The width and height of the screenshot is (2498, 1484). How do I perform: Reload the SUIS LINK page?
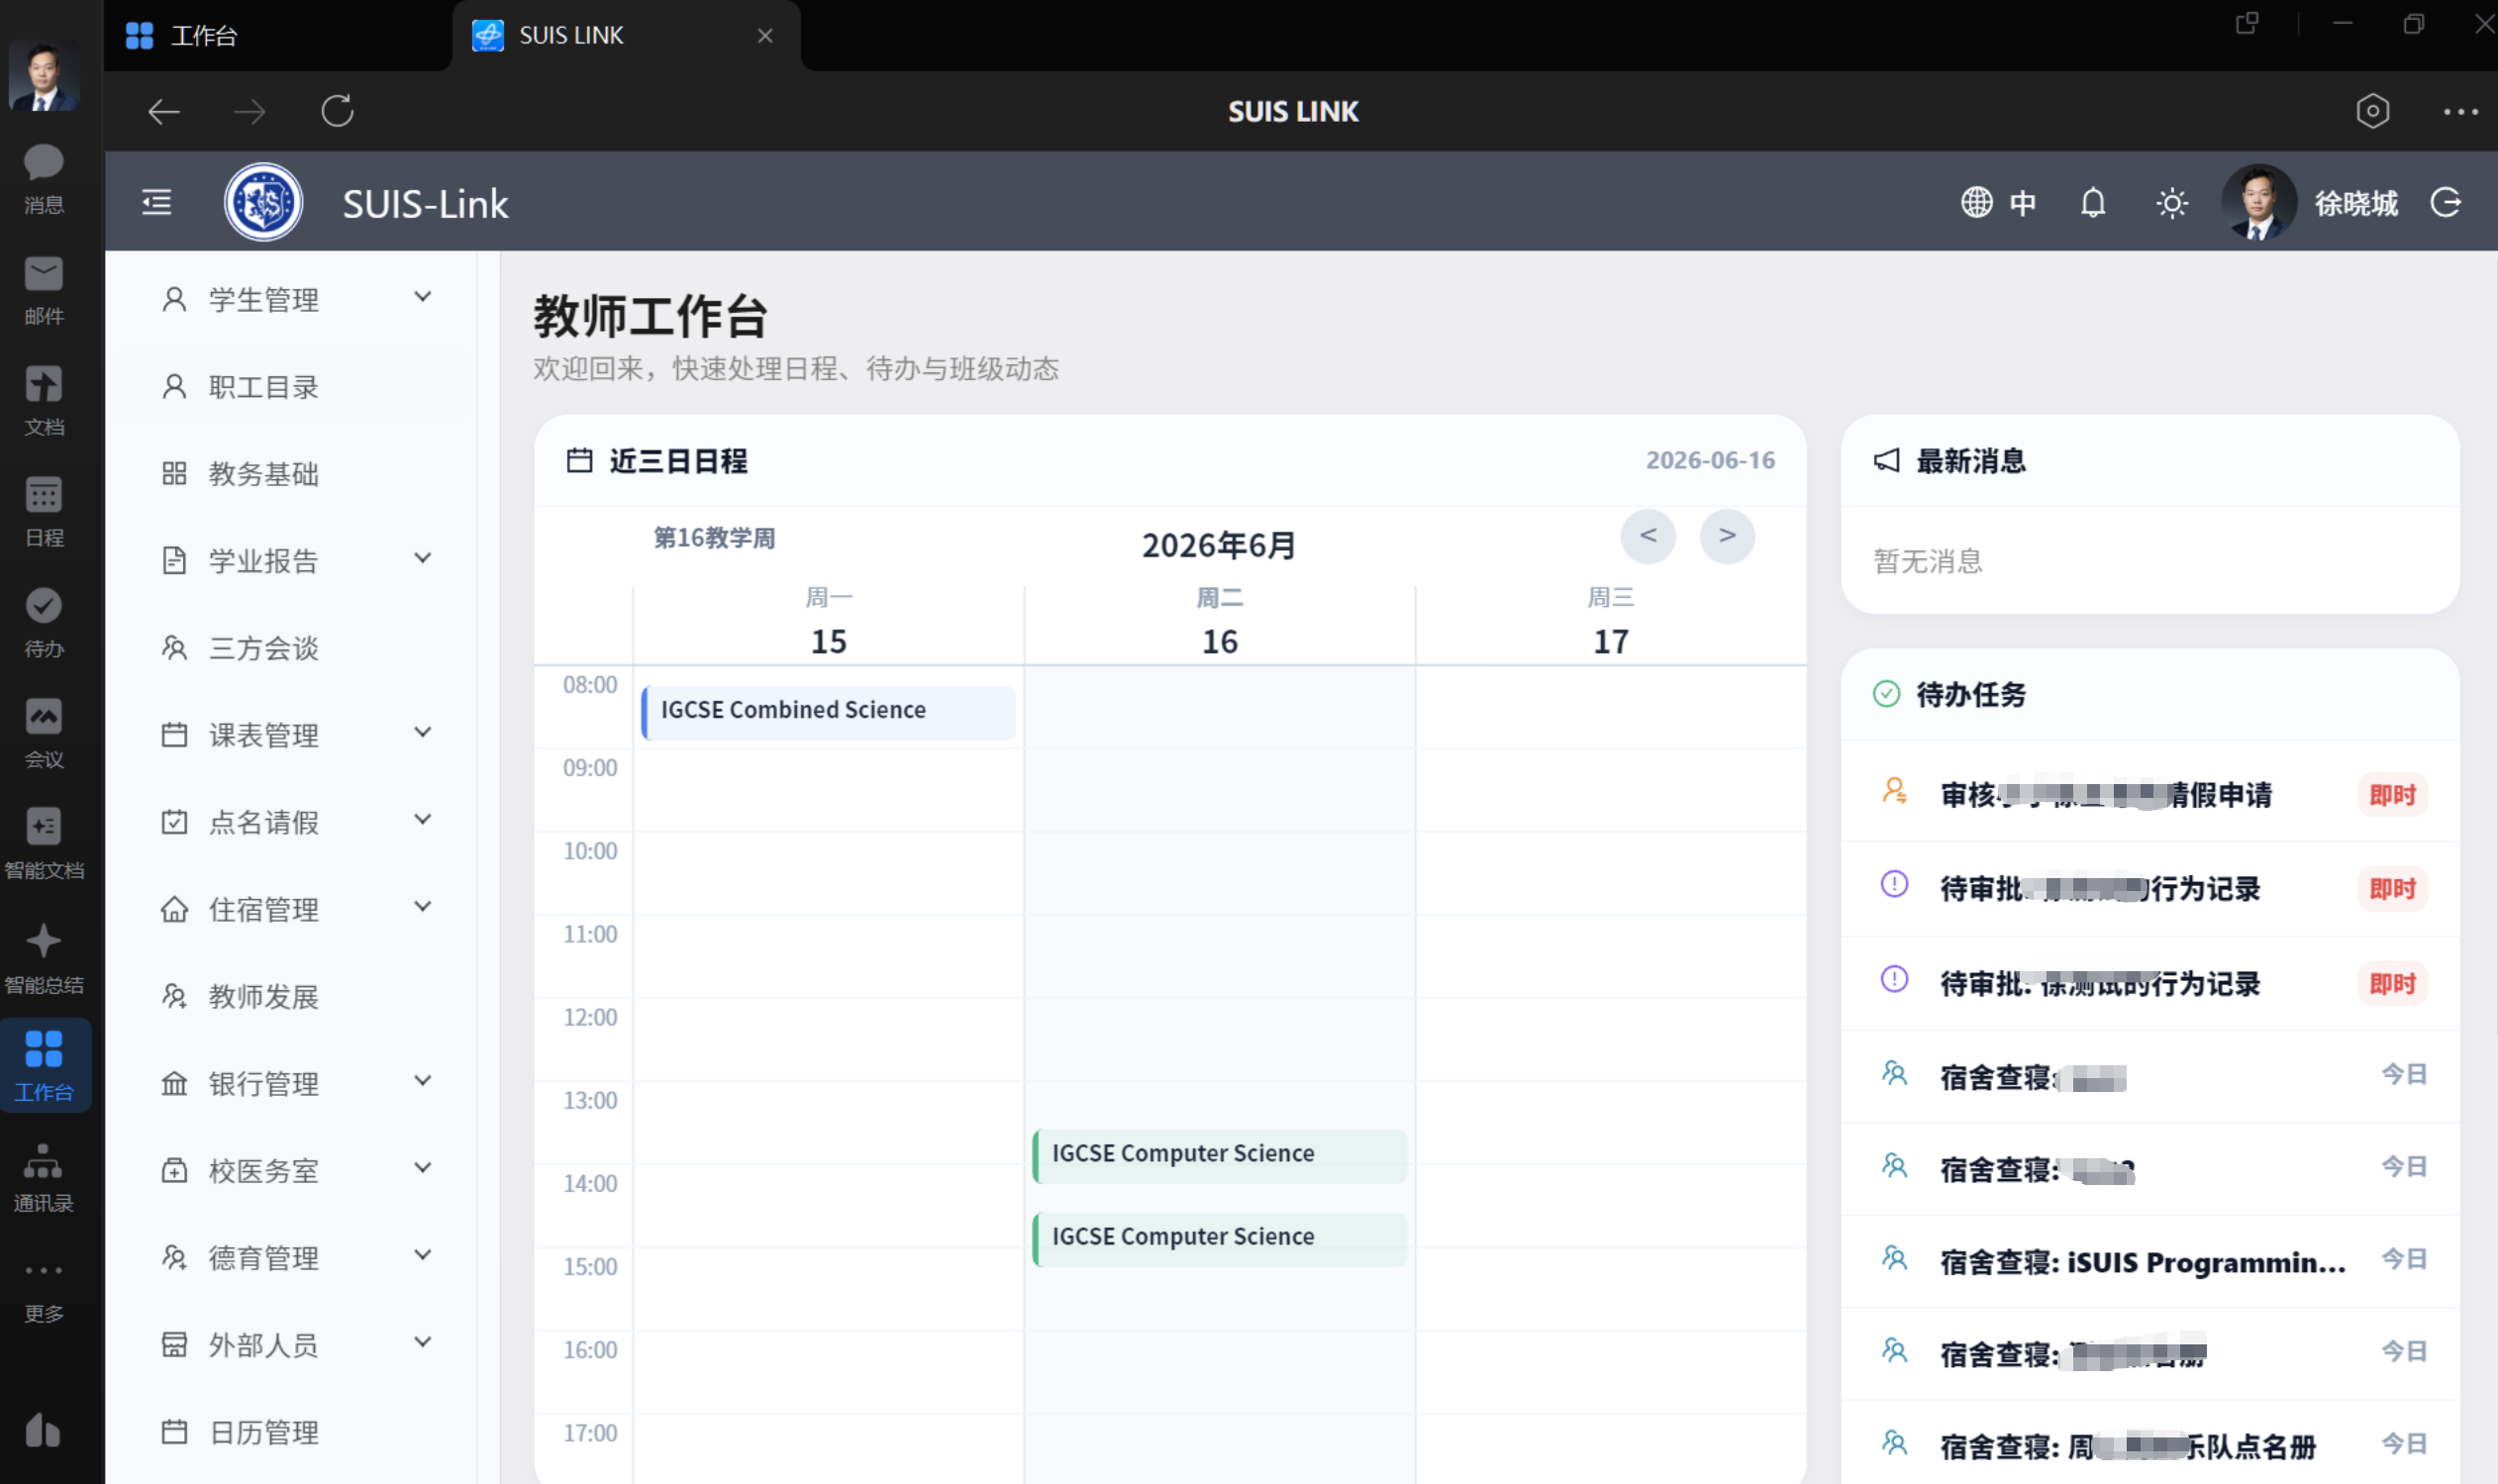coord(337,110)
